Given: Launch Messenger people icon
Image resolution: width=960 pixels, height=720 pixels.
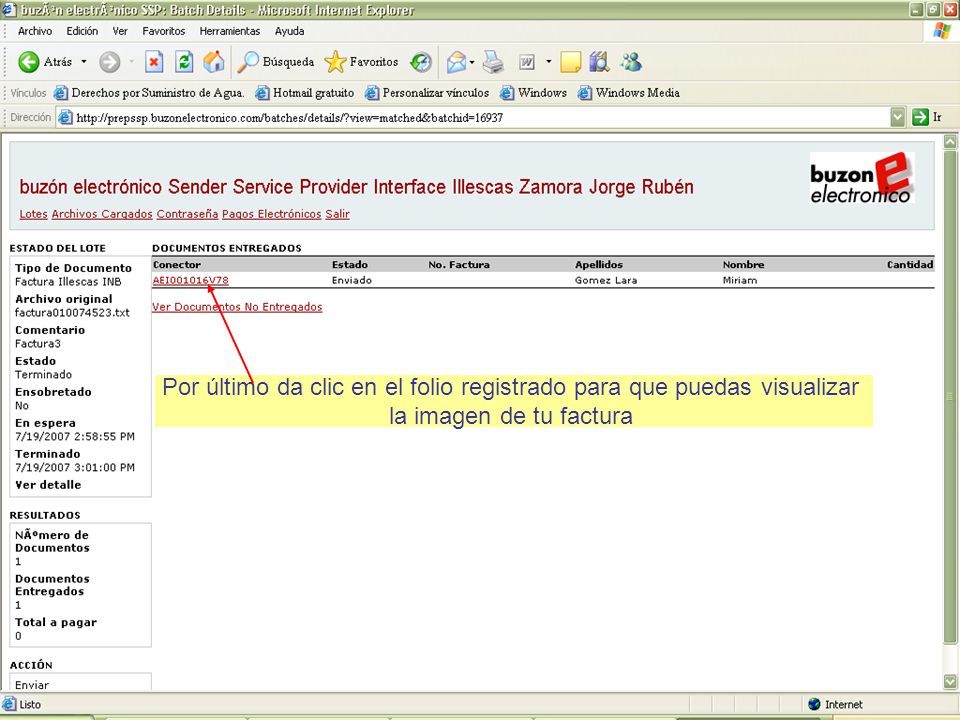Looking at the screenshot, I should (x=631, y=62).
